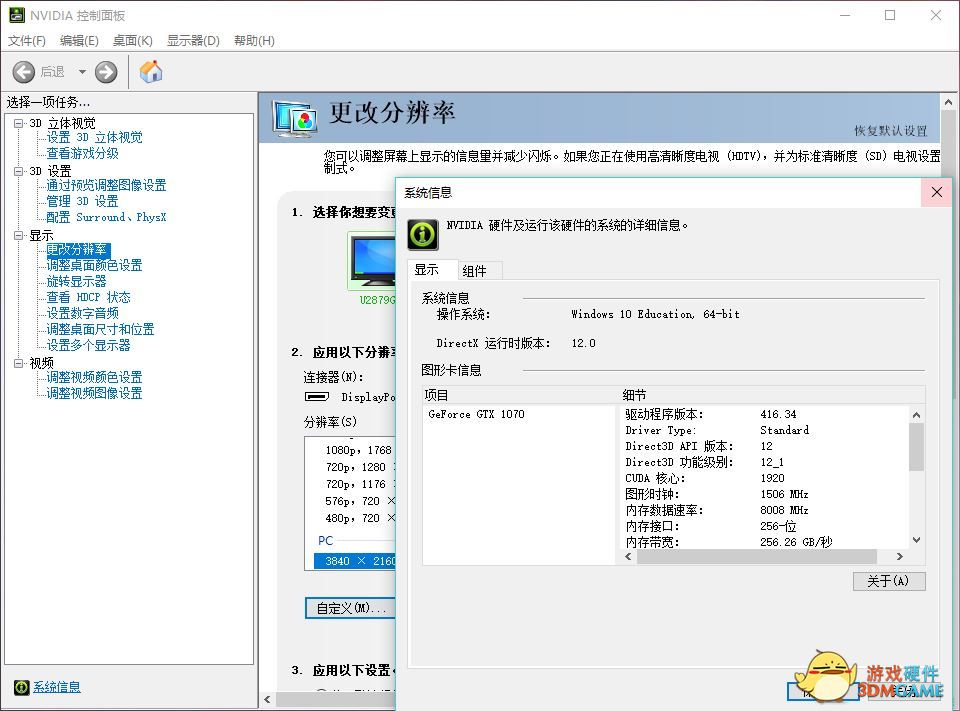Select GeForce GTX 1070 in 项目 list
The height and width of the screenshot is (711, 960).
click(x=476, y=414)
